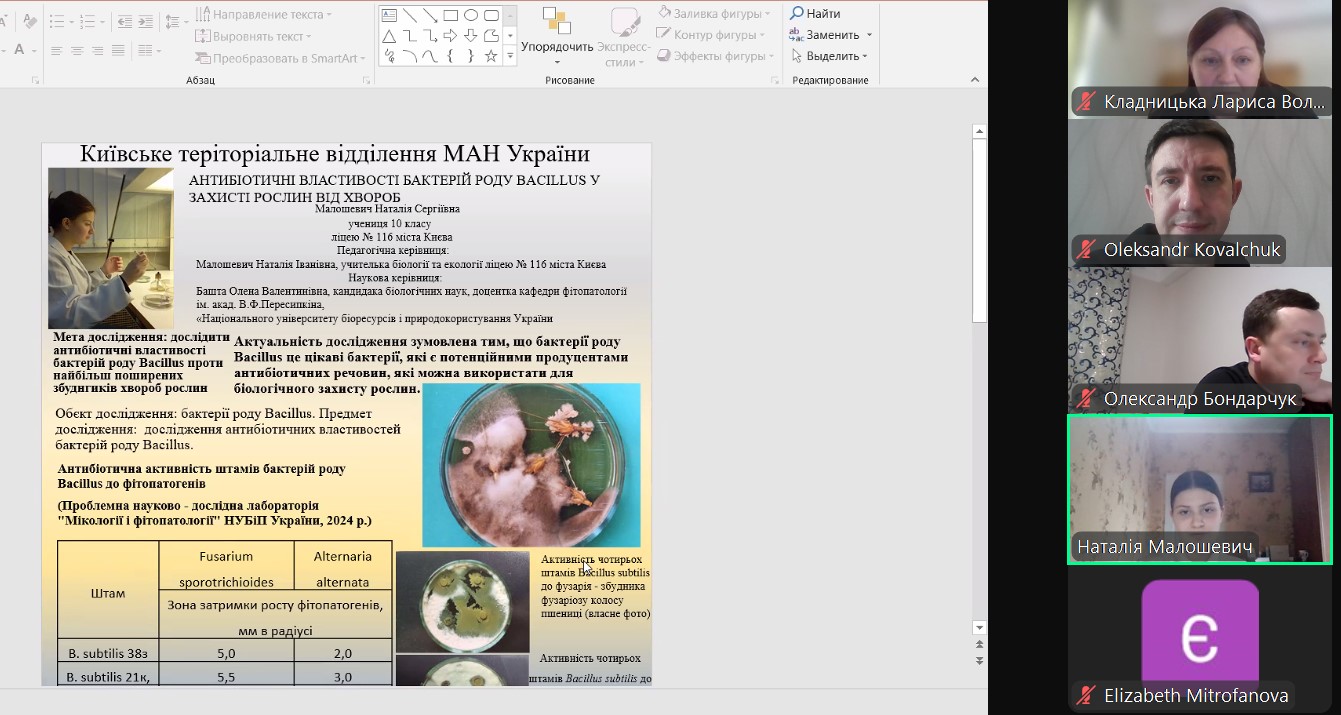Image resolution: width=1341 pixels, height=715 pixels.
Task: Go to the previous slide using double-up arrow
Action: [x=980, y=645]
